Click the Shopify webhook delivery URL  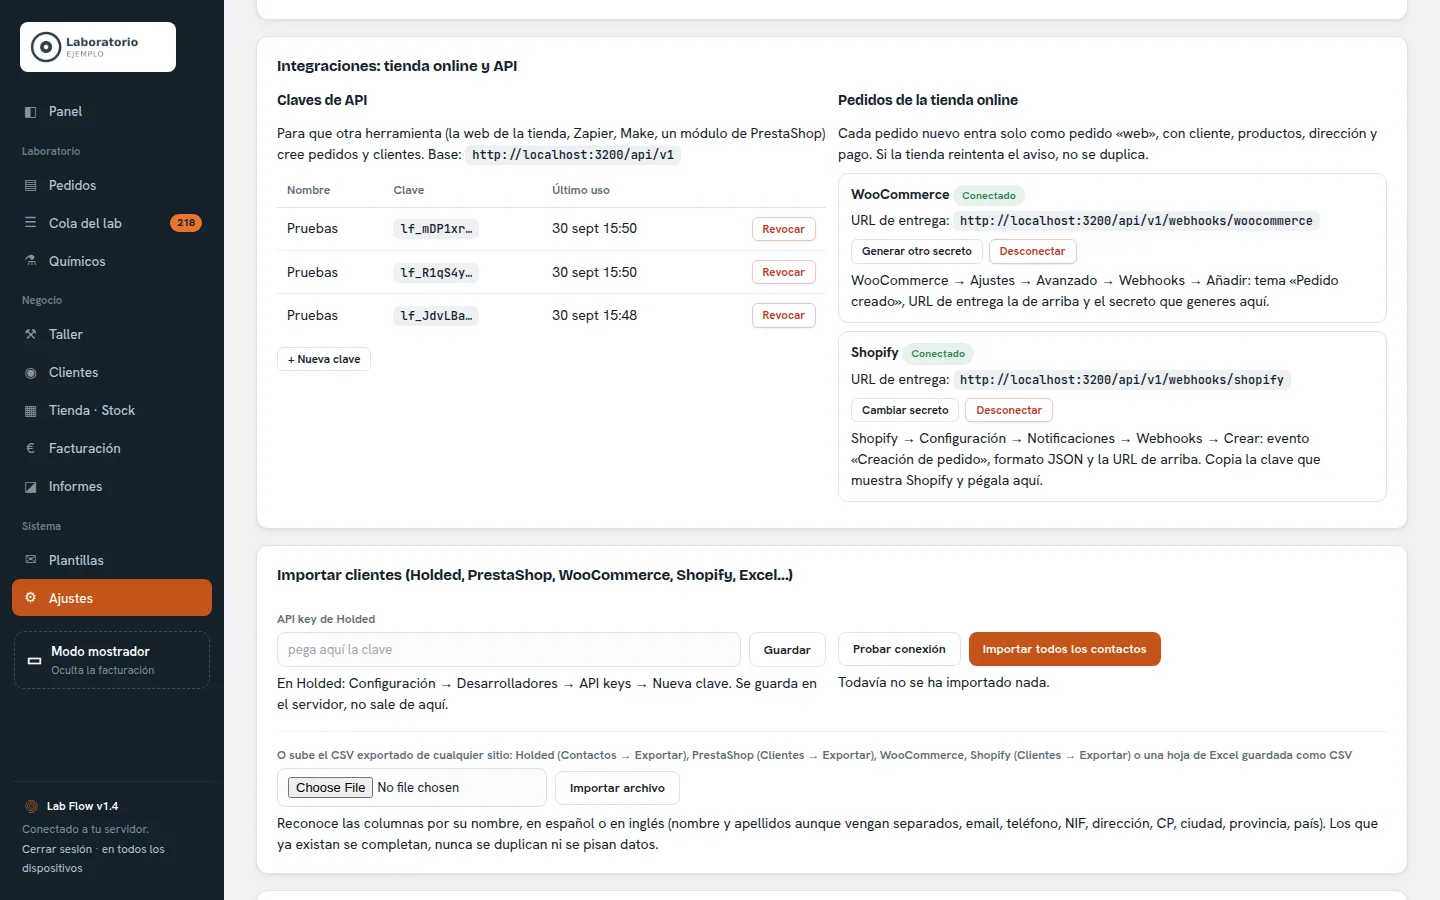1121,380
